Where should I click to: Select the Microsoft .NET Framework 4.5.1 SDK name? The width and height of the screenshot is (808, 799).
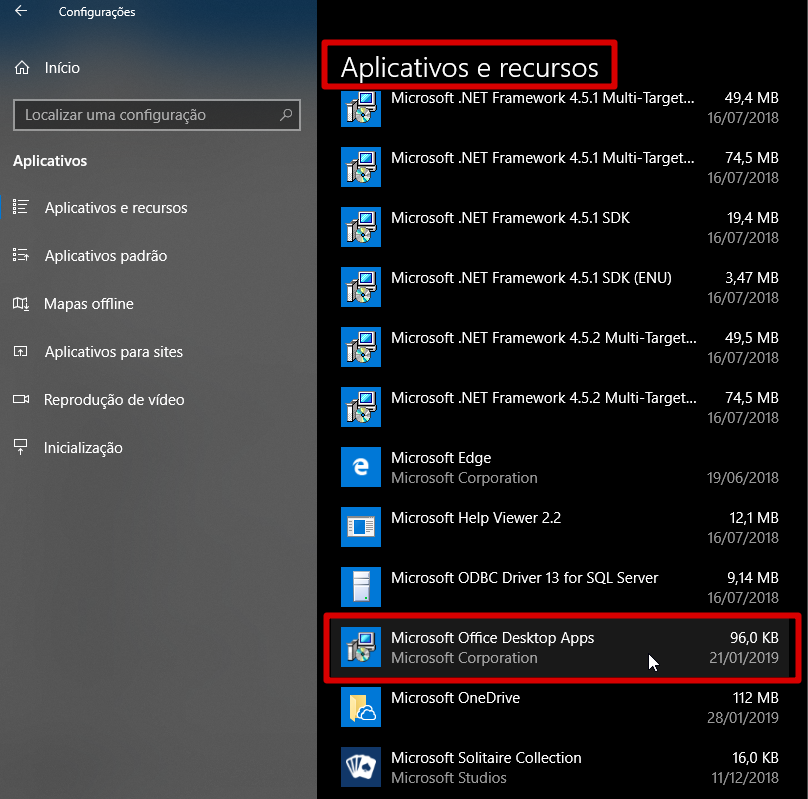point(510,218)
